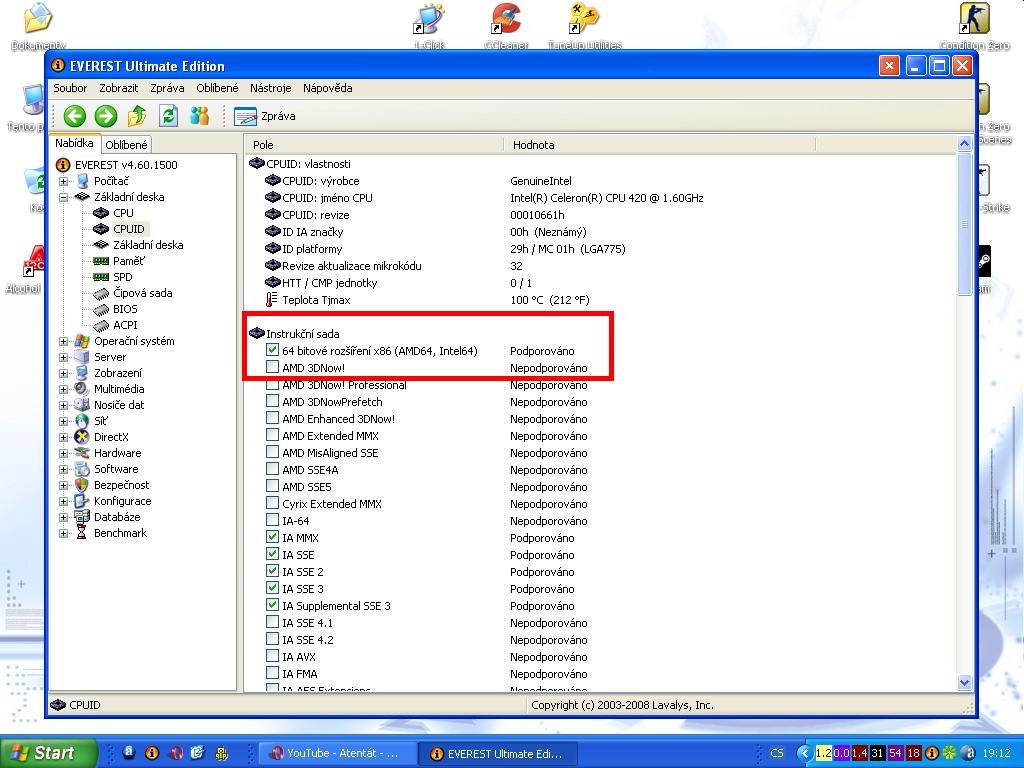This screenshot has height=768, width=1024.
Task: Click the vertical scrollbar down arrow
Action: tap(965, 681)
